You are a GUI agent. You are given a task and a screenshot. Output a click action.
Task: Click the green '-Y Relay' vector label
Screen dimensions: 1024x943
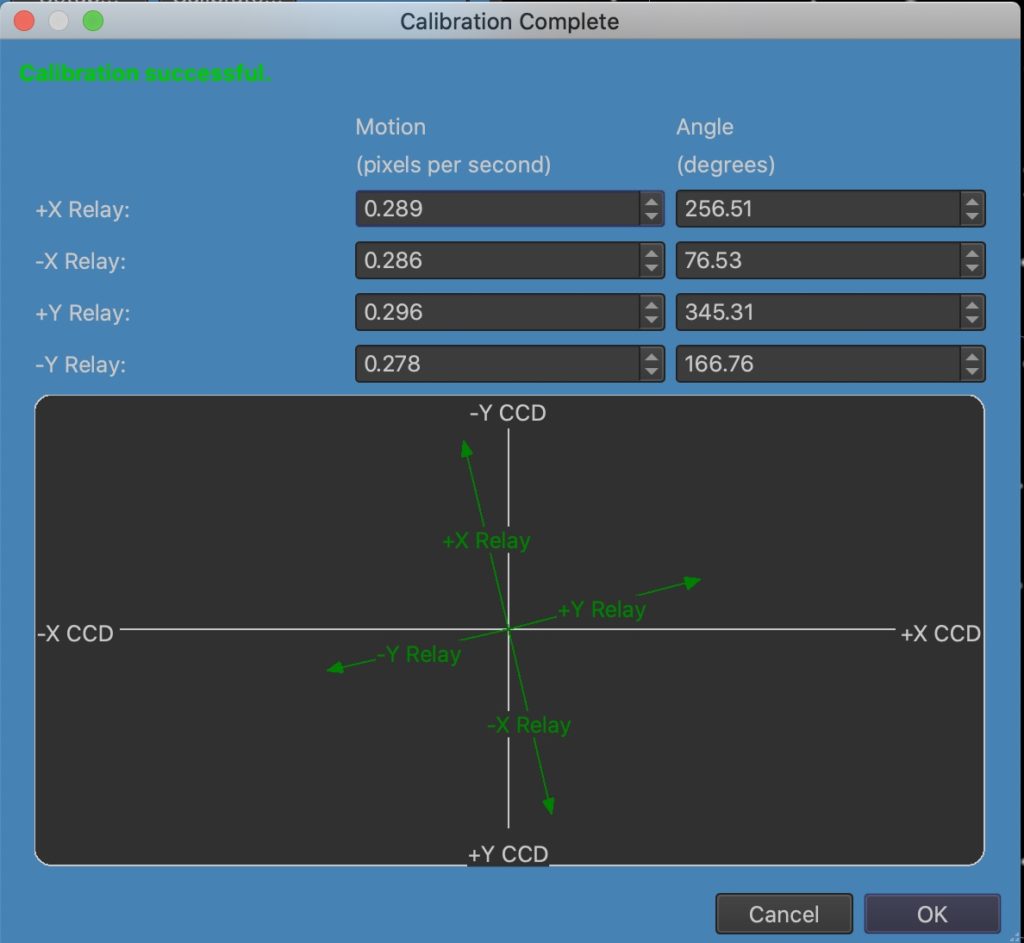point(419,654)
